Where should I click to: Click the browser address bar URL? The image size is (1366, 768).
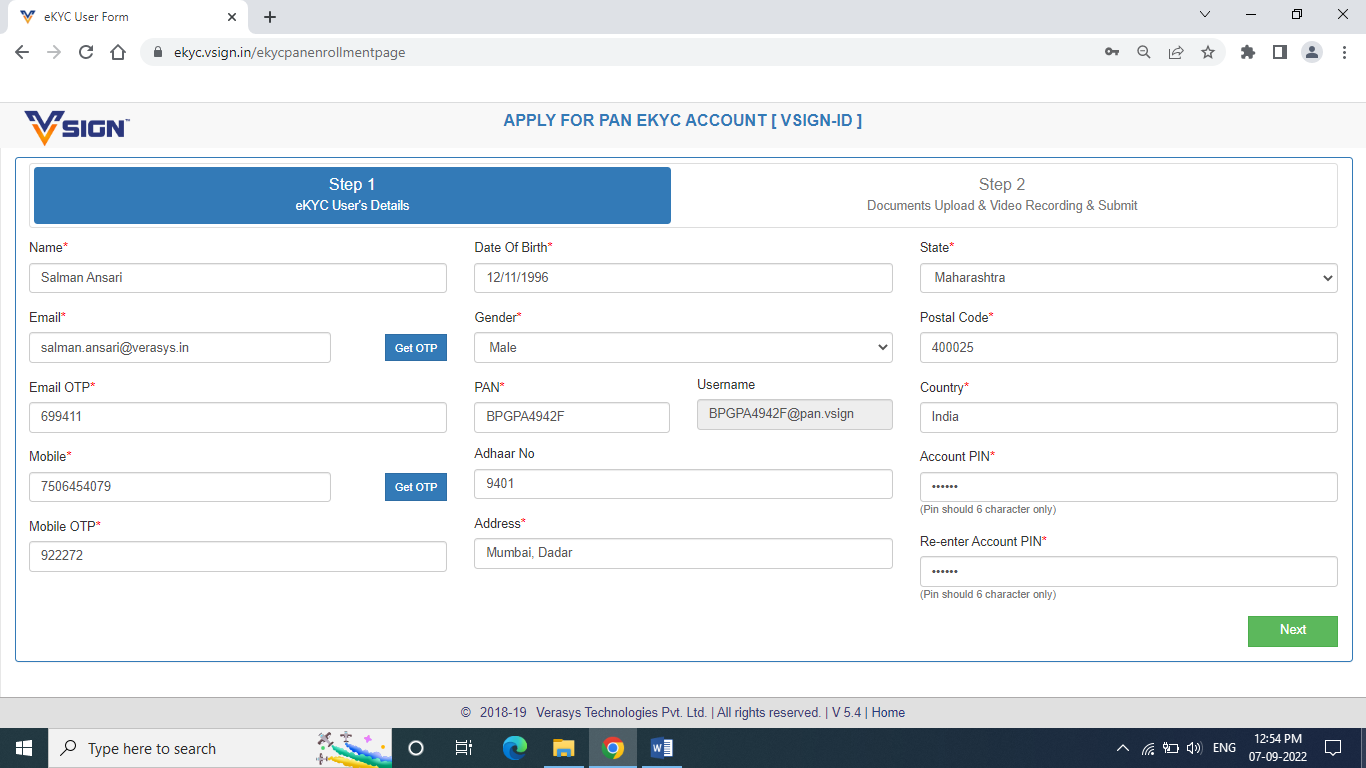(x=290, y=52)
